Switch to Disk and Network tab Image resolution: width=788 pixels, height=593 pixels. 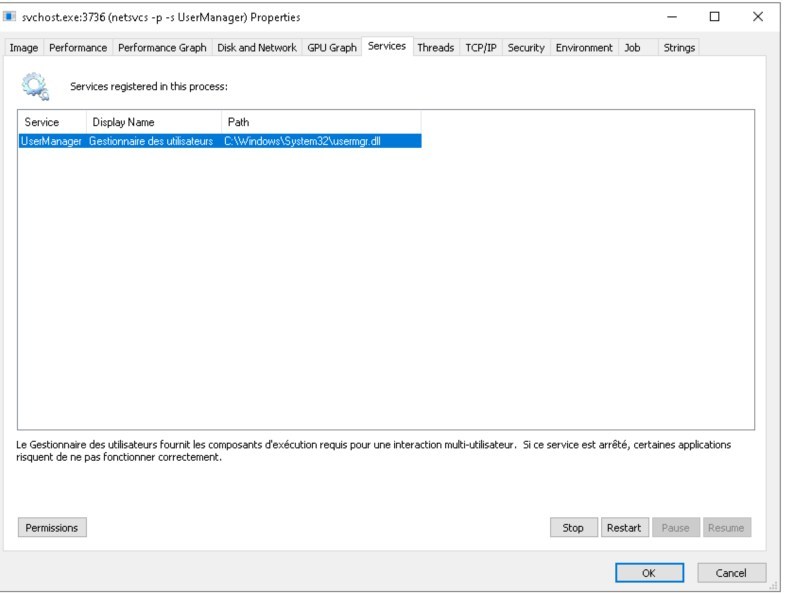pyautogui.click(x=257, y=48)
